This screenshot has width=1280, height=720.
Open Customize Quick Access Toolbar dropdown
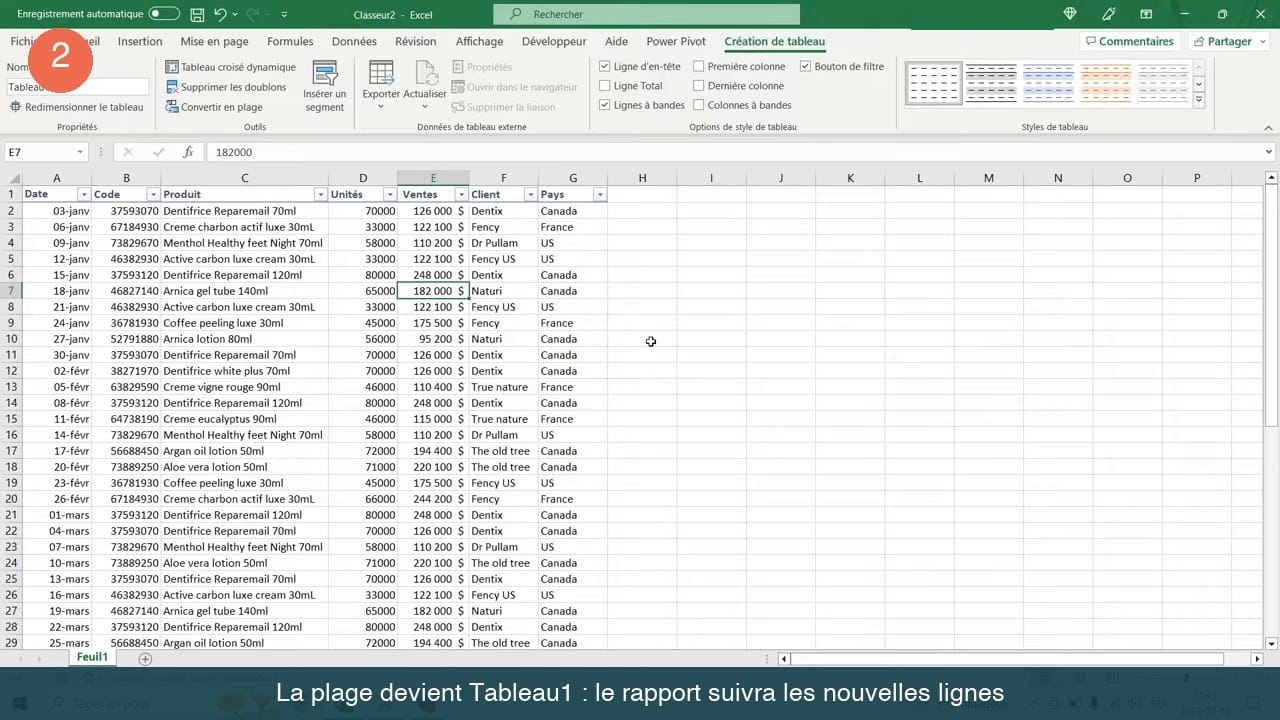284,15
